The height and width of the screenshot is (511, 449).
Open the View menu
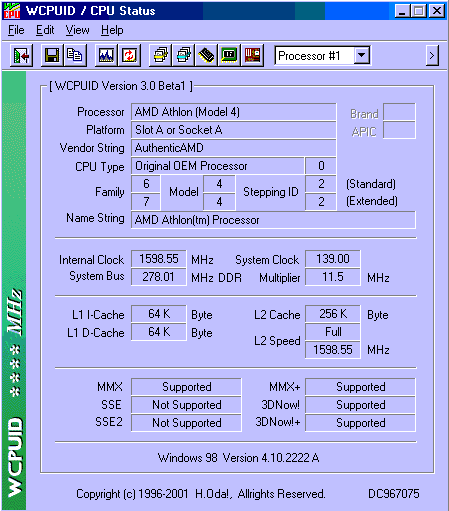pos(77,30)
